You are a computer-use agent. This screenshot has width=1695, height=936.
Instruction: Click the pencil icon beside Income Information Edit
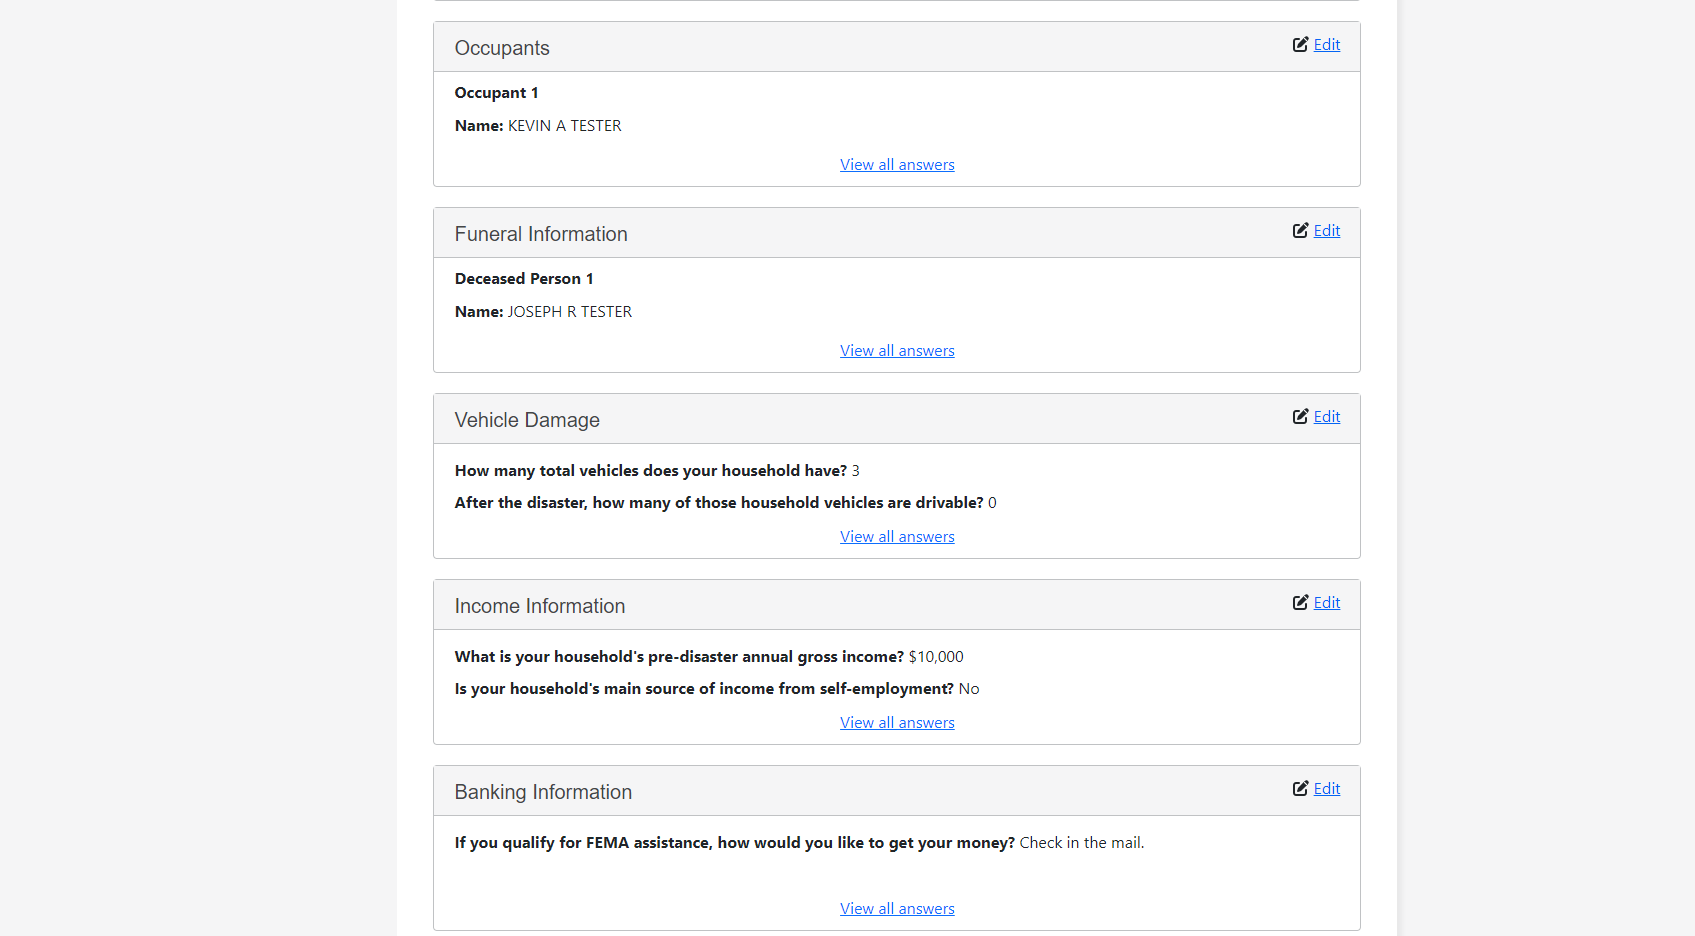click(x=1300, y=603)
